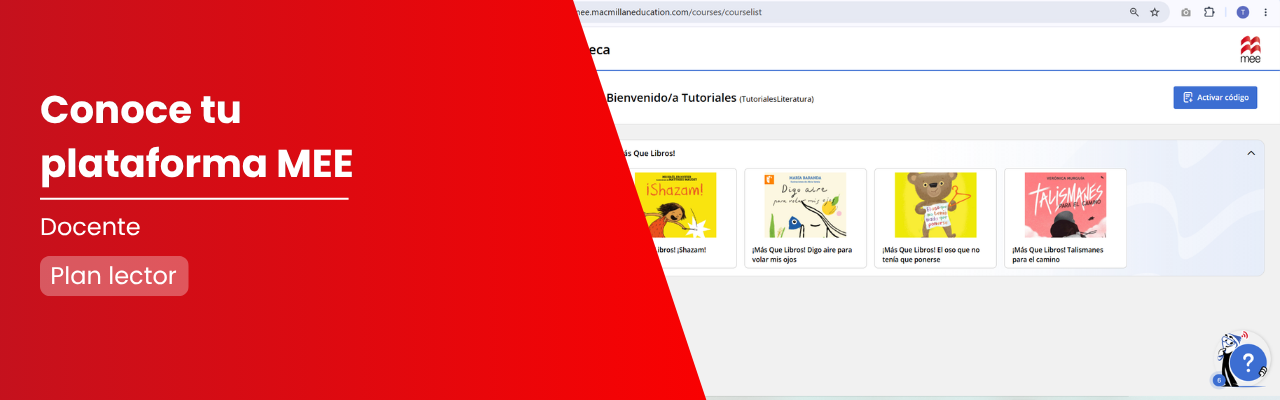1280x400 pixels.
Task: Click the Activar código button
Action: [1215, 97]
